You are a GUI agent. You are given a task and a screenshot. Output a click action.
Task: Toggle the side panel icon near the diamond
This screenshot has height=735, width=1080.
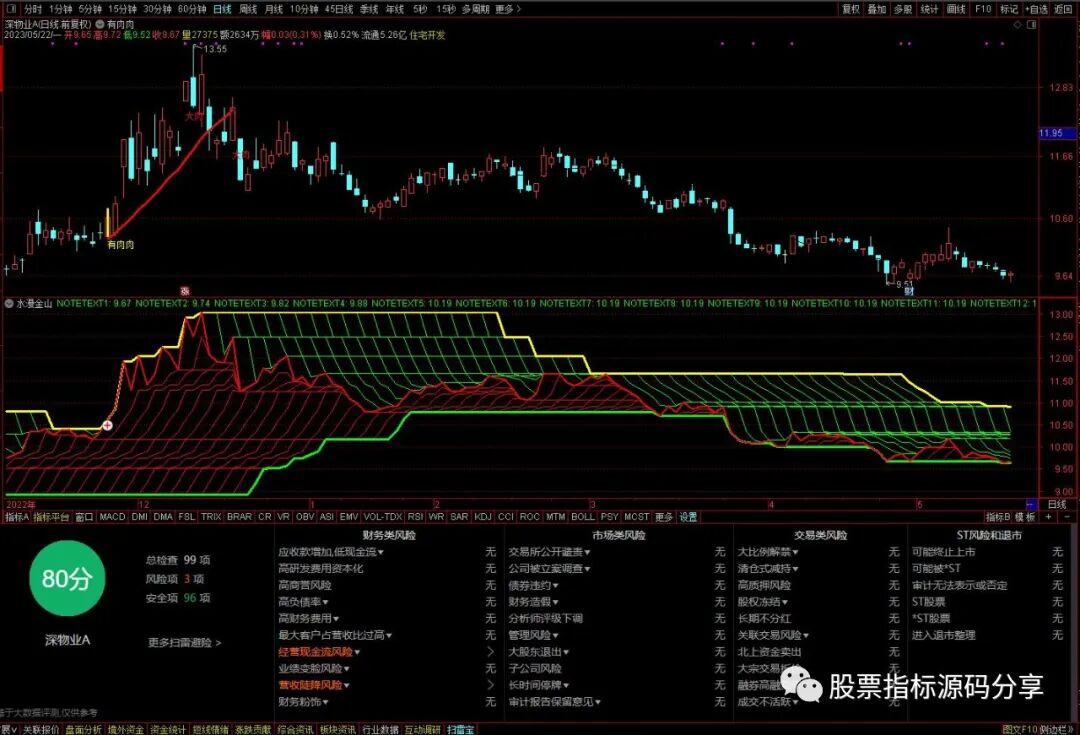click(1031, 24)
